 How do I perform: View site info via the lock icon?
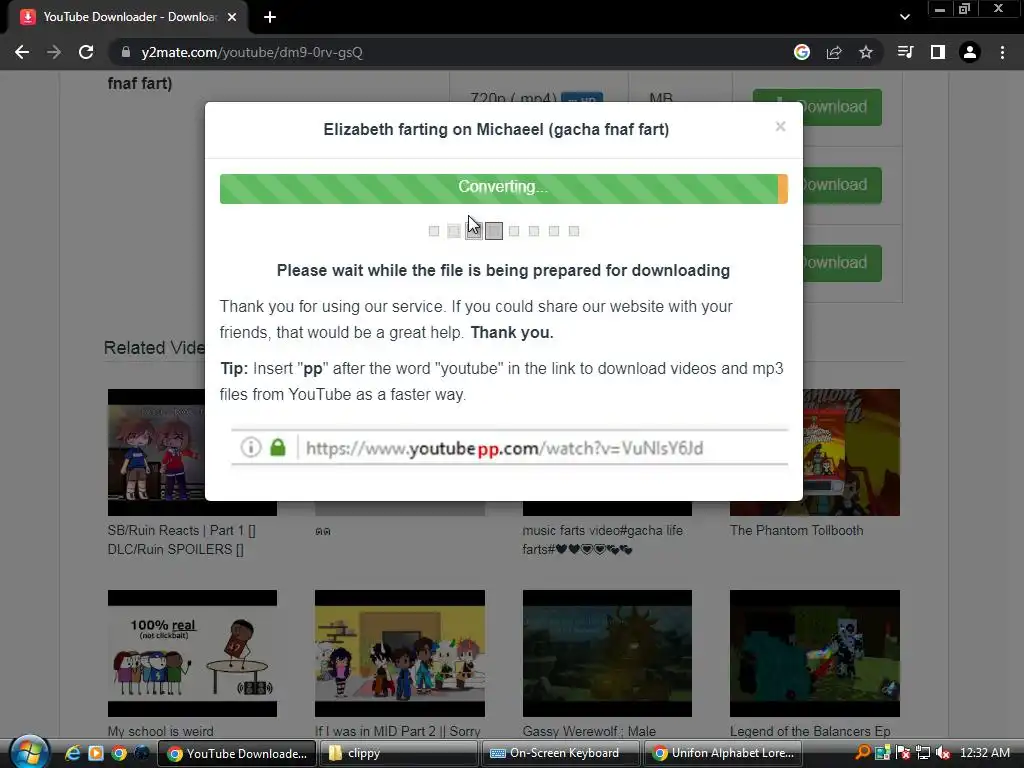(x=126, y=52)
